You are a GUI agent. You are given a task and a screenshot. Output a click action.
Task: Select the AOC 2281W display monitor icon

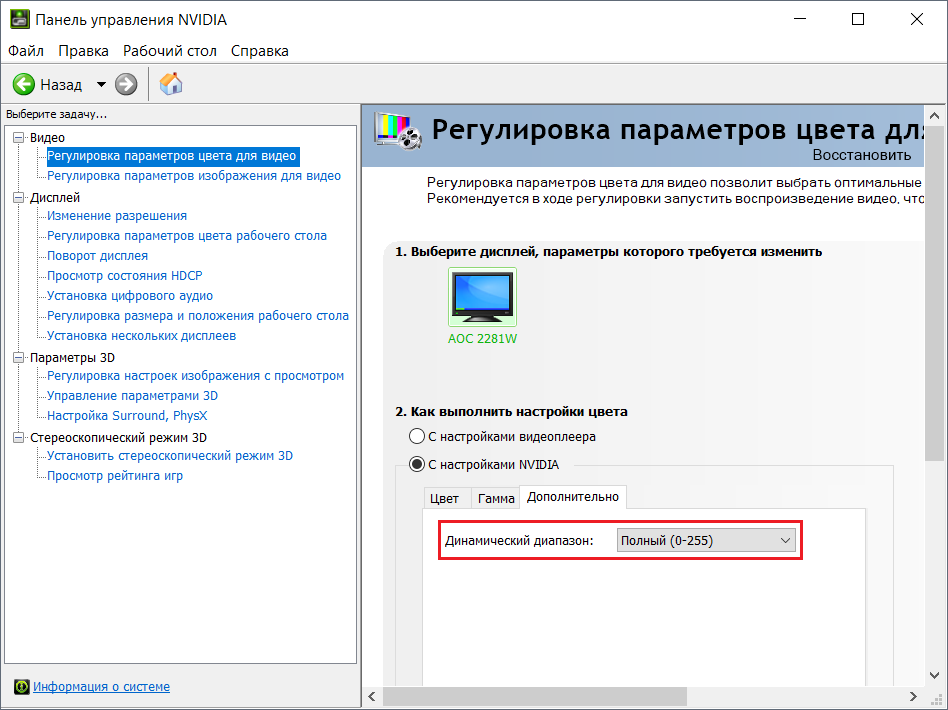[x=482, y=297]
